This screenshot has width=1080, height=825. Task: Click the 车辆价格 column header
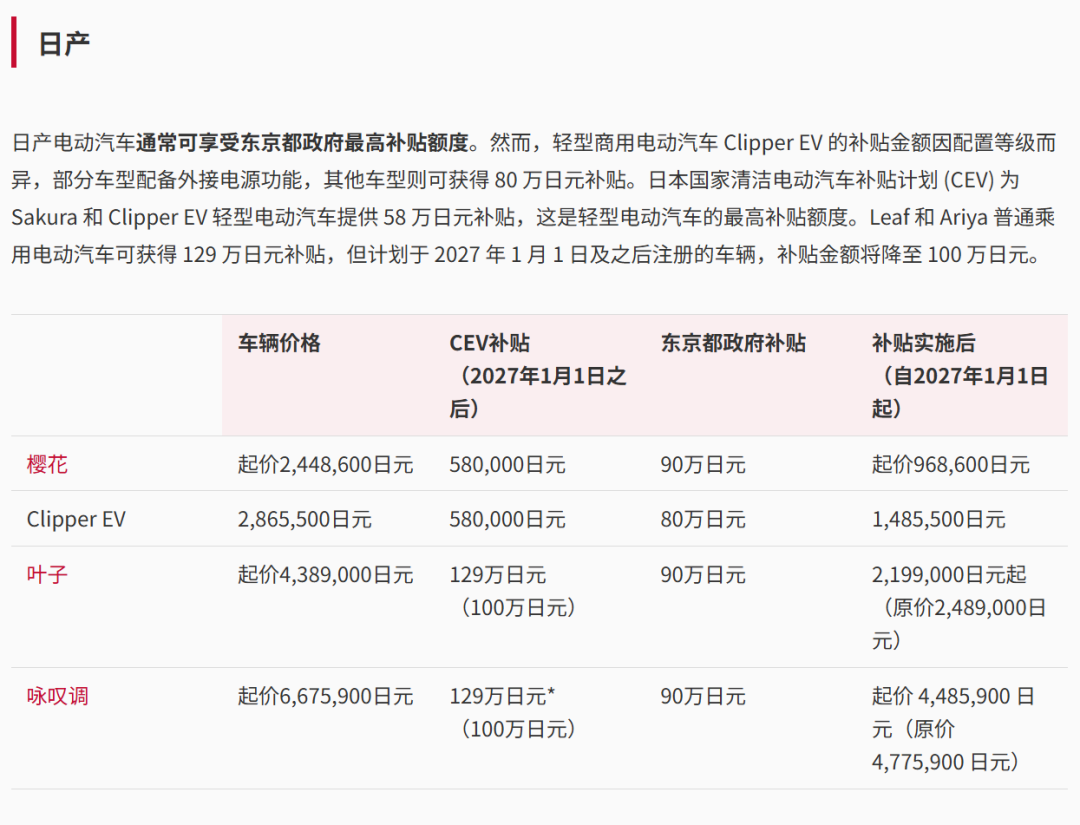pyautogui.click(x=279, y=343)
